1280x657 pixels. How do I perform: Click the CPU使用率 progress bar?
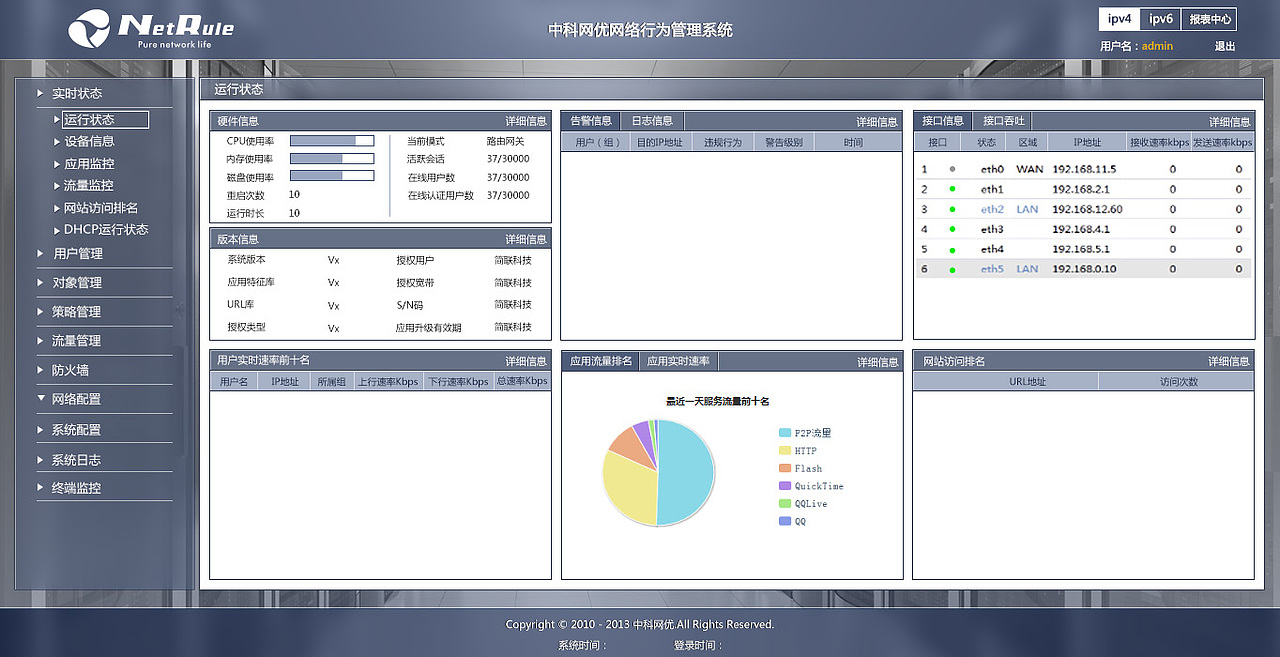pos(332,141)
